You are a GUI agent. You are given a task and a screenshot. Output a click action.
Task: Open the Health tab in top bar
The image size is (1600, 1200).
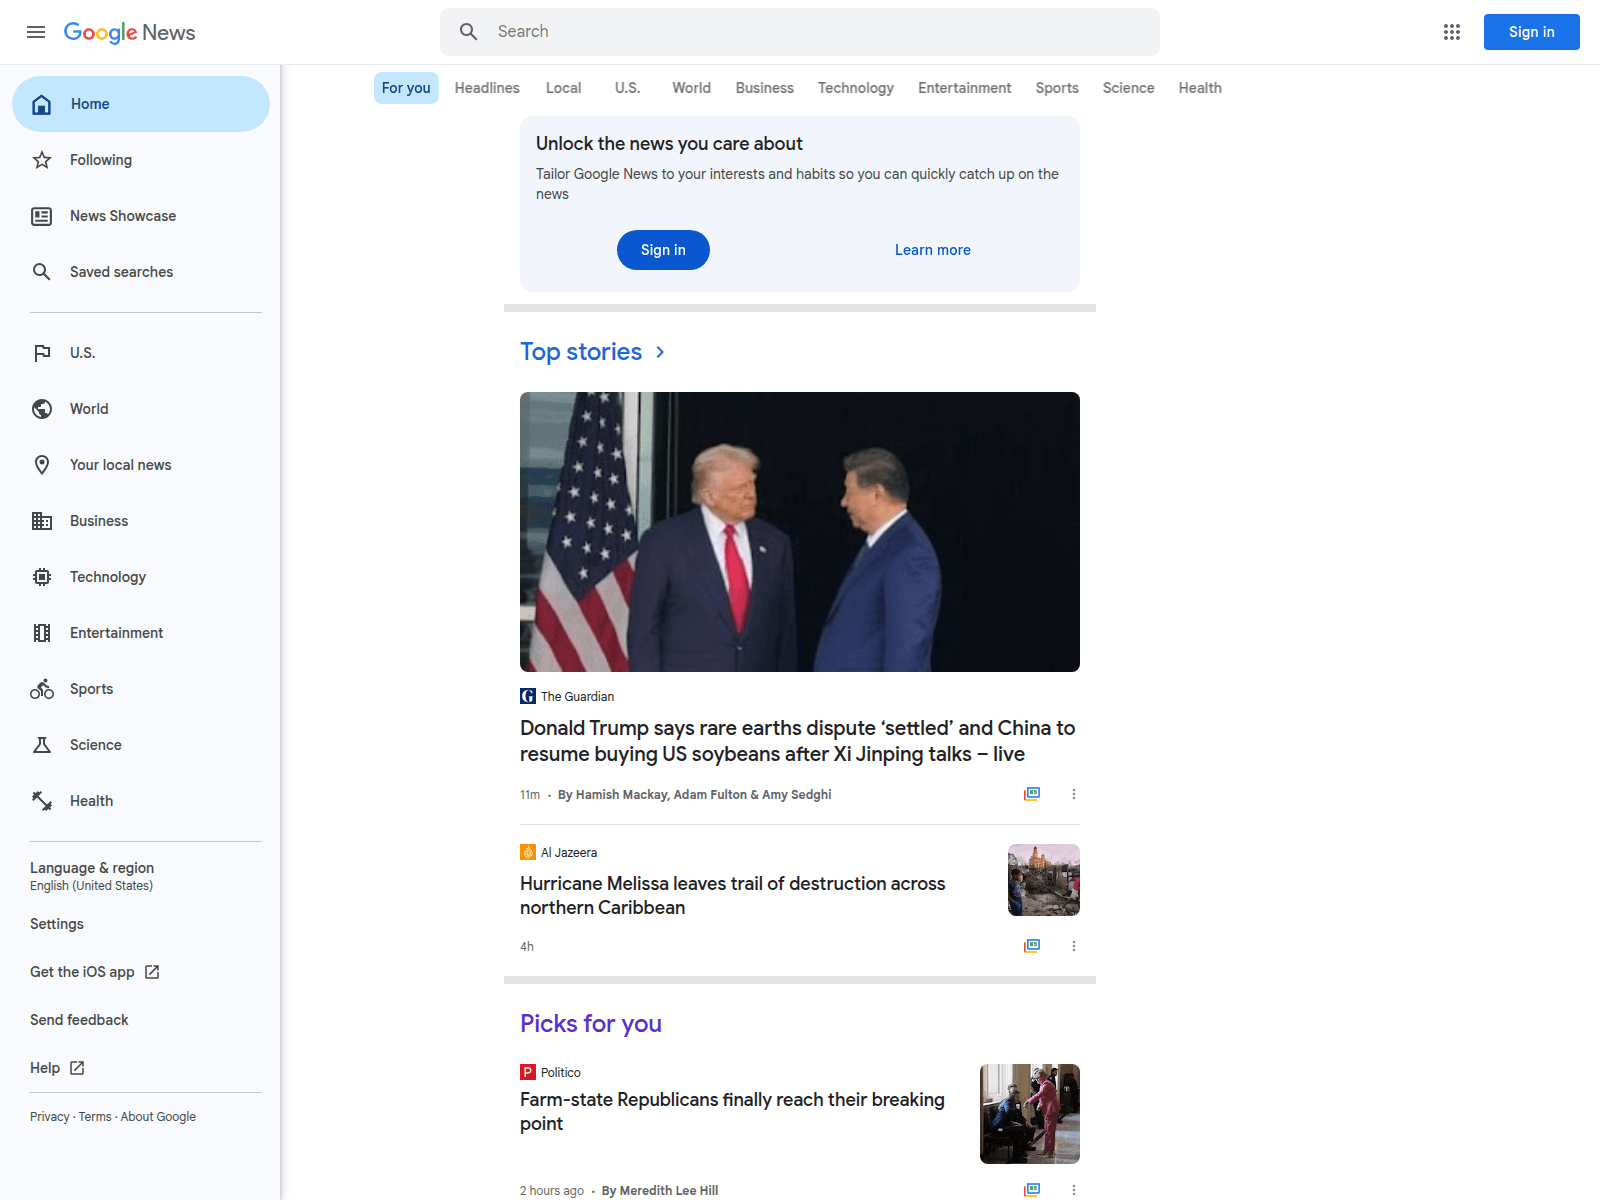click(1200, 88)
